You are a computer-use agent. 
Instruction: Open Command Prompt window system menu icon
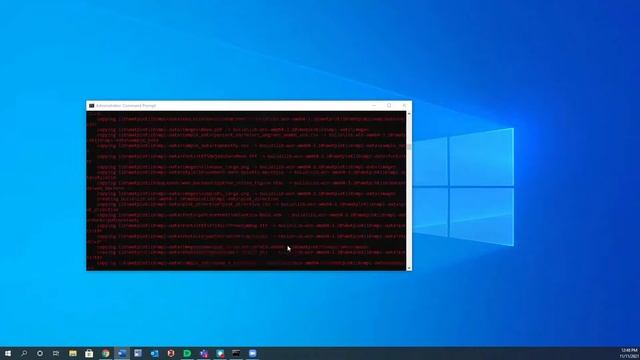(91, 105)
